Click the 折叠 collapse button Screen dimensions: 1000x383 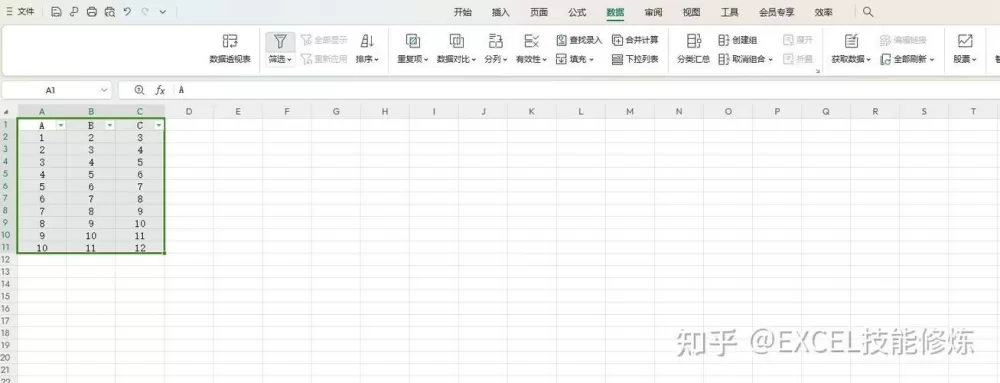(798, 59)
